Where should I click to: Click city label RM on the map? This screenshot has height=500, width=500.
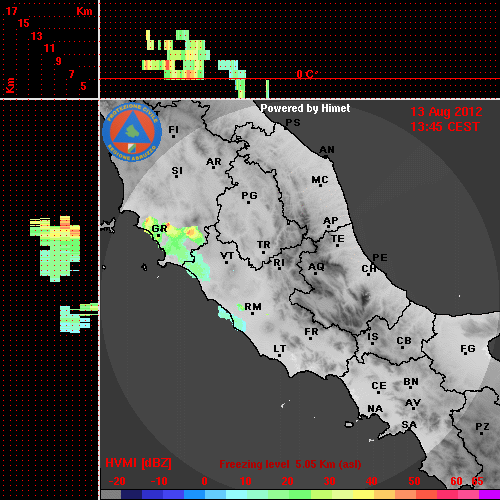point(253,307)
